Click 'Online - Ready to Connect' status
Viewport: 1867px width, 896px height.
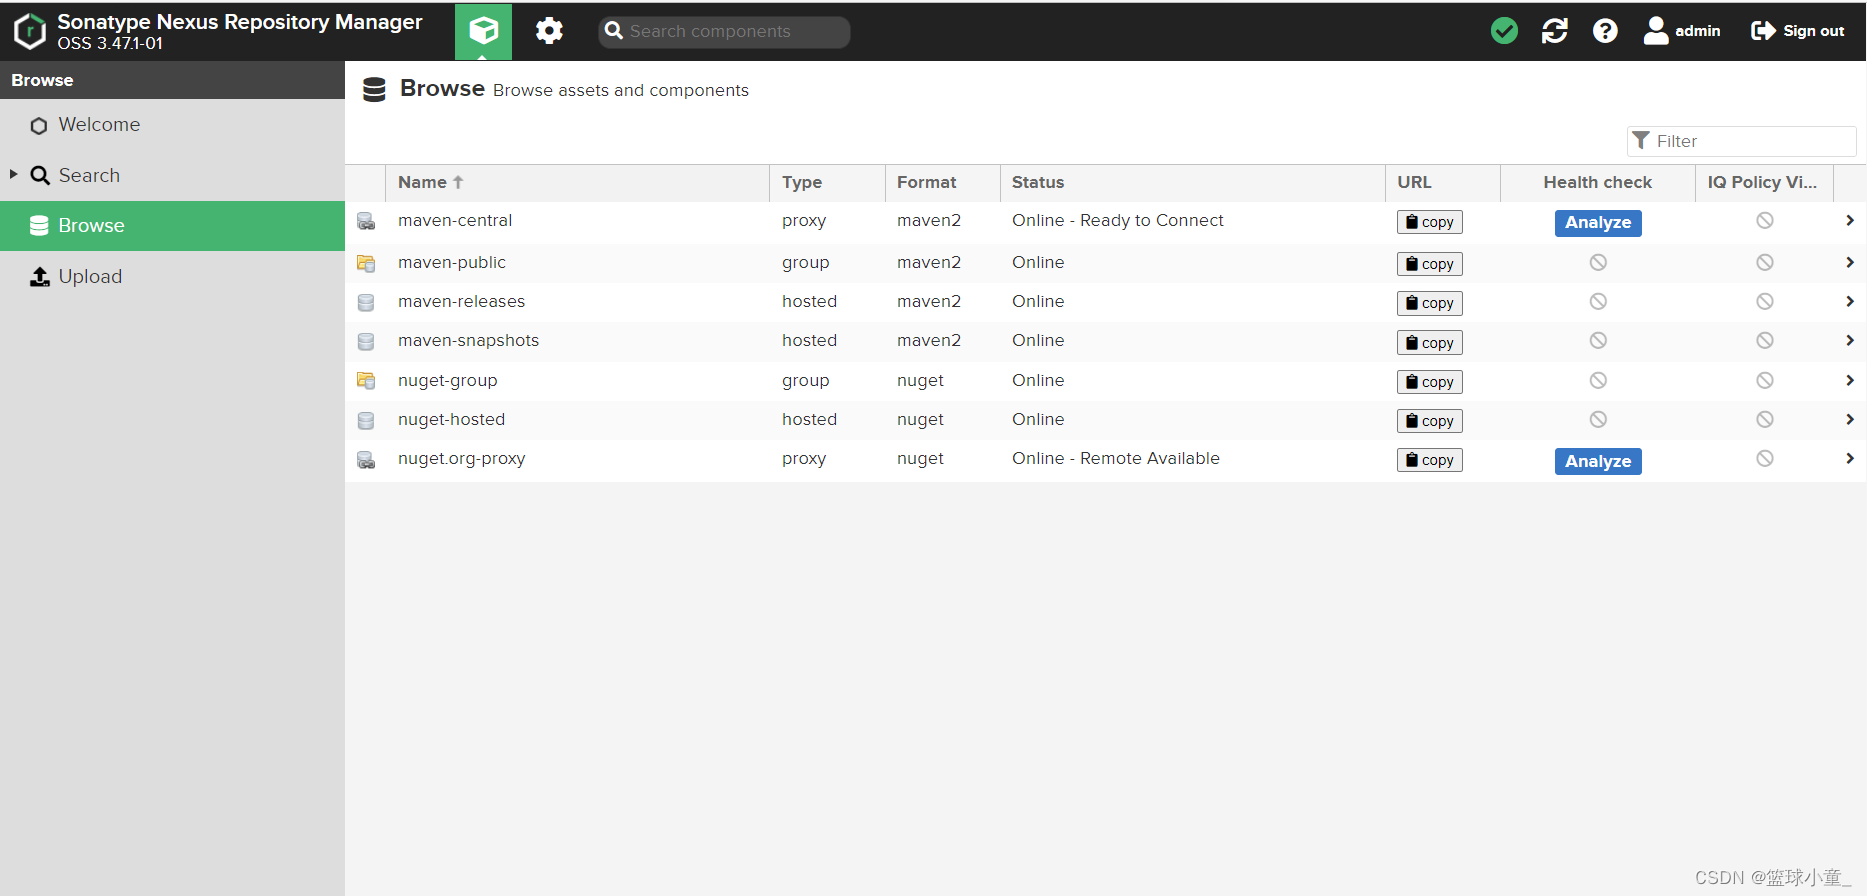pos(1117,220)
